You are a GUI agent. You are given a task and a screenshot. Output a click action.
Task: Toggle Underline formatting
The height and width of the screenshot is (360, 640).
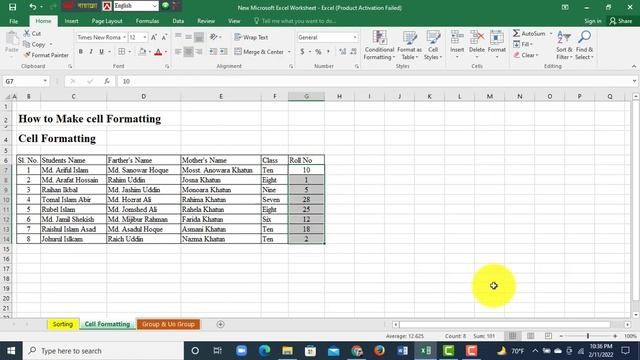click(x=101, y=52)
